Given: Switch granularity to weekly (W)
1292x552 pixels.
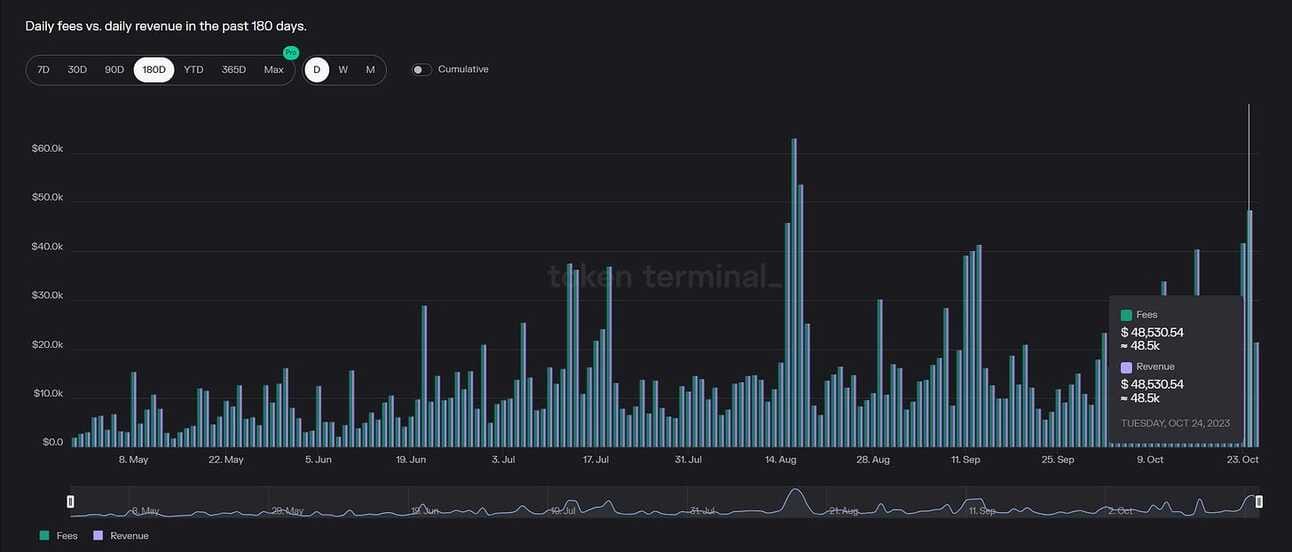Looking at the screenshot, I should tap(343, 70).
